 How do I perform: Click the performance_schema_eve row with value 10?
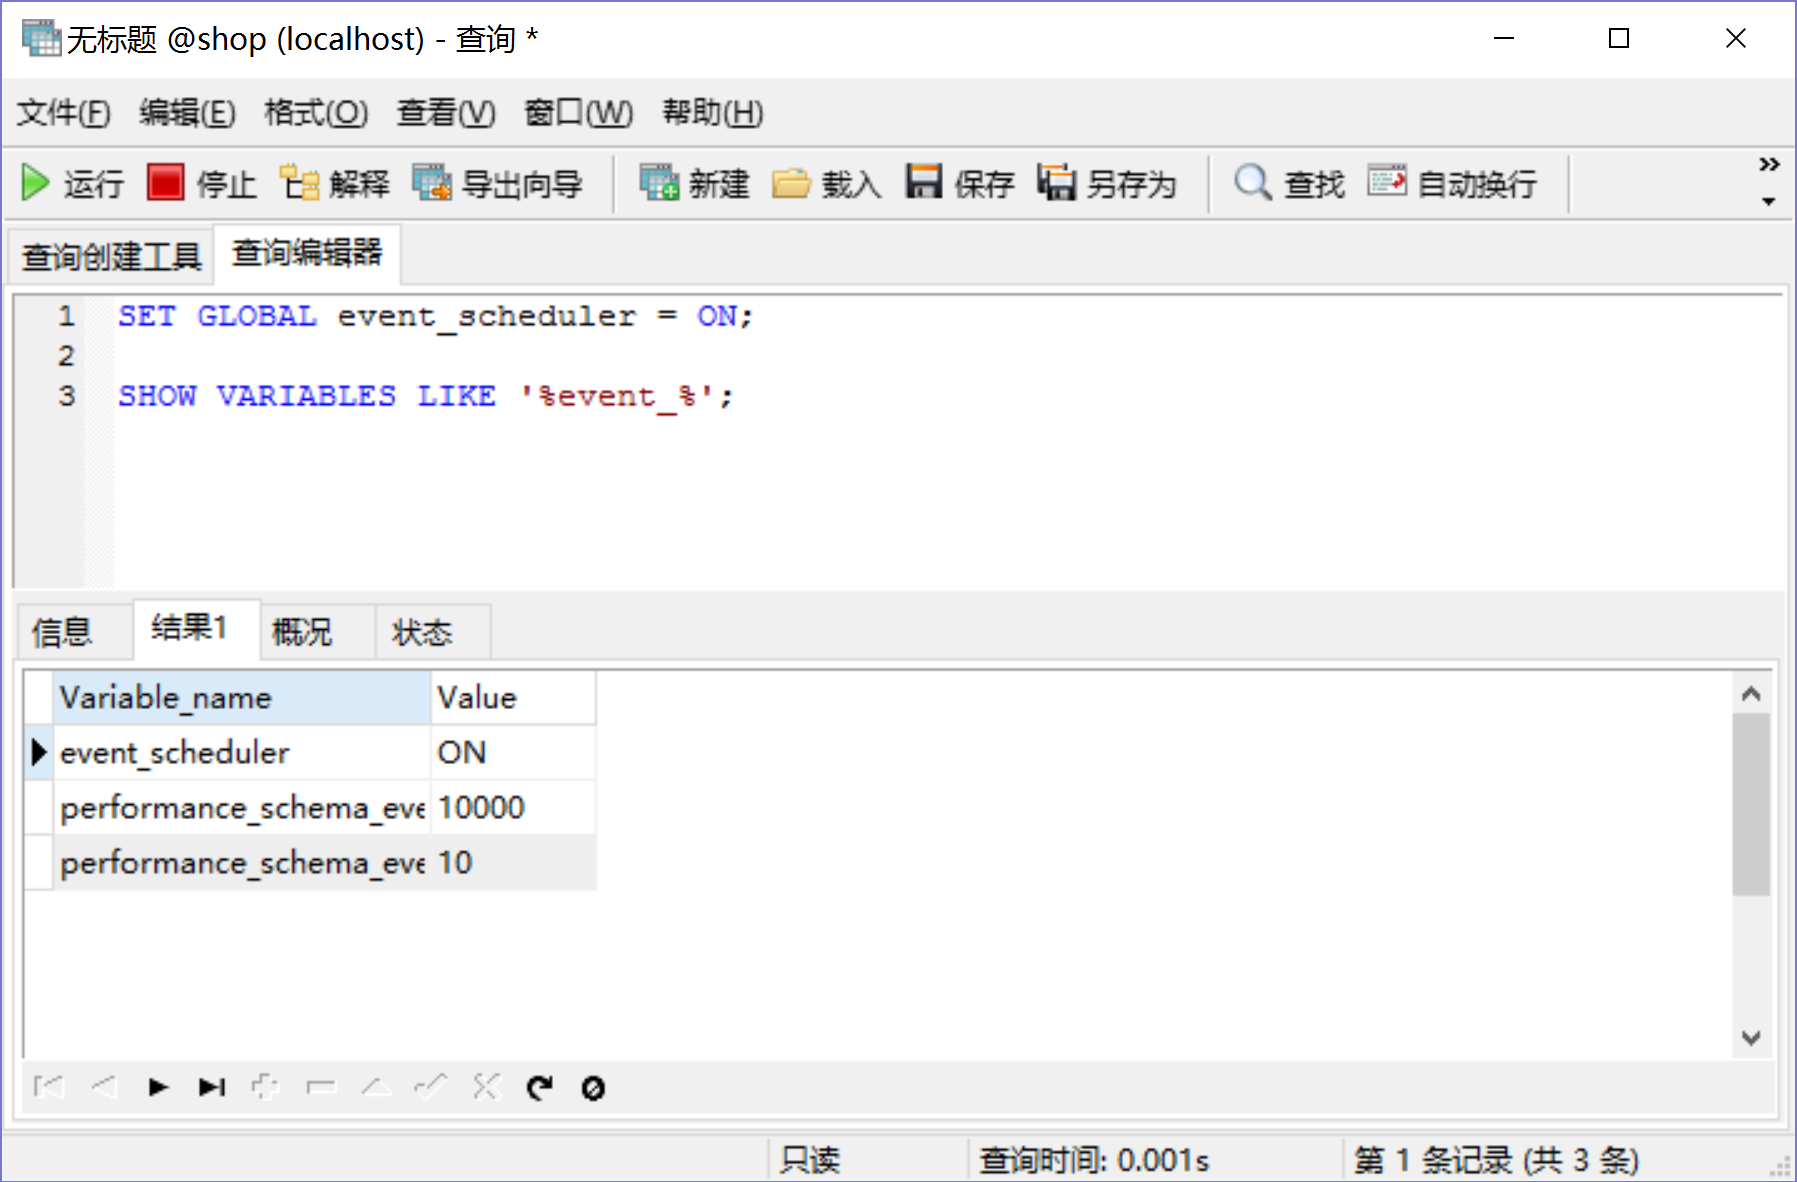(242, 862)
